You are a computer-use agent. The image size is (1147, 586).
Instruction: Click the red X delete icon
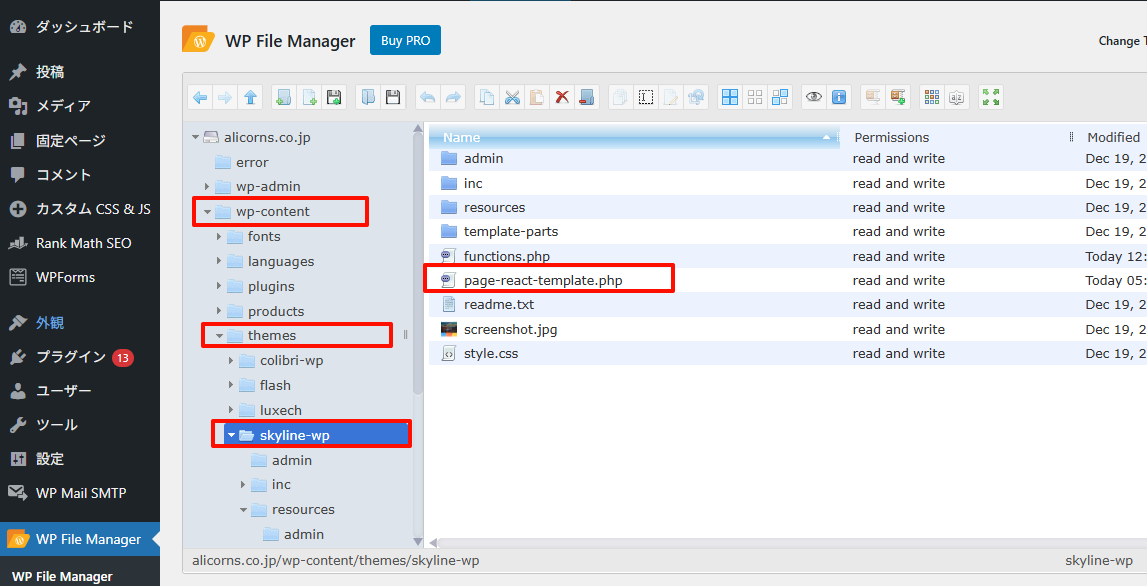coord(562,97)
